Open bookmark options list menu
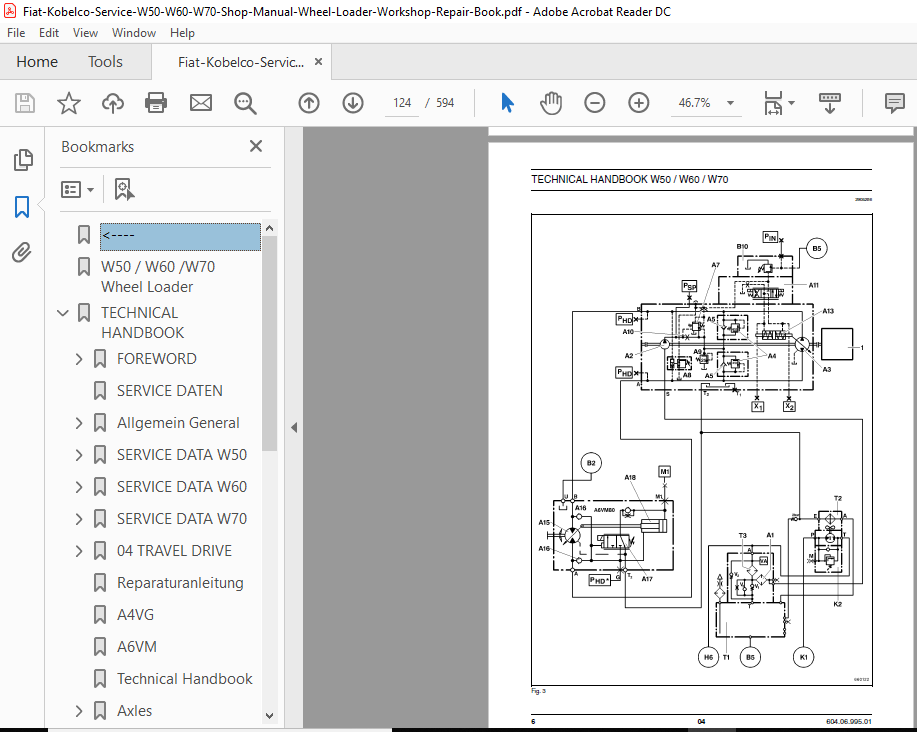 pos(77,189)
